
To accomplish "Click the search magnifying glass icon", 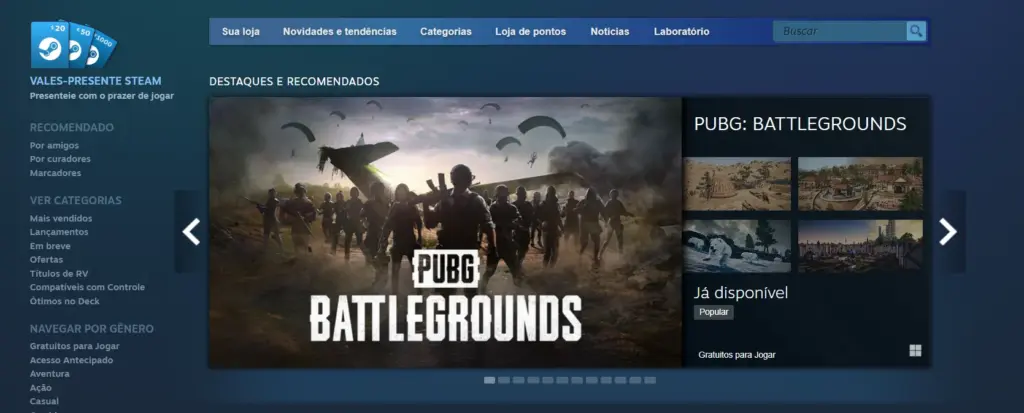I will pos(916,31).
